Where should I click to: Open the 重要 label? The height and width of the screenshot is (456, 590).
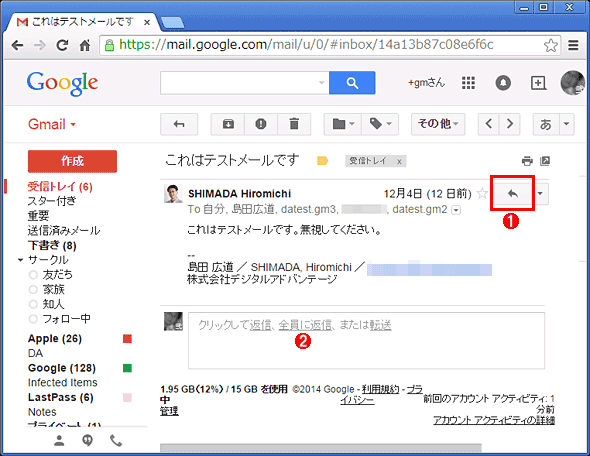click(x=38, y=216)
